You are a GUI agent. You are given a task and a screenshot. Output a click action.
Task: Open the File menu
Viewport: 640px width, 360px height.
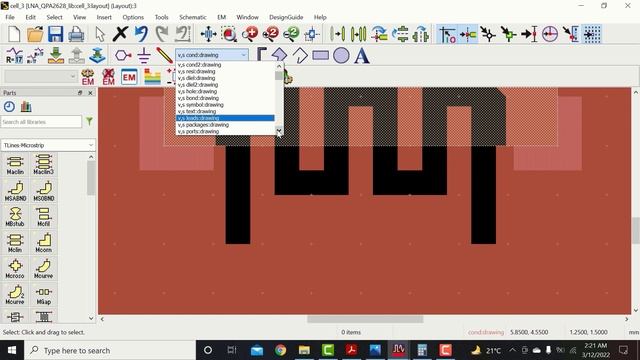[10, 17]
